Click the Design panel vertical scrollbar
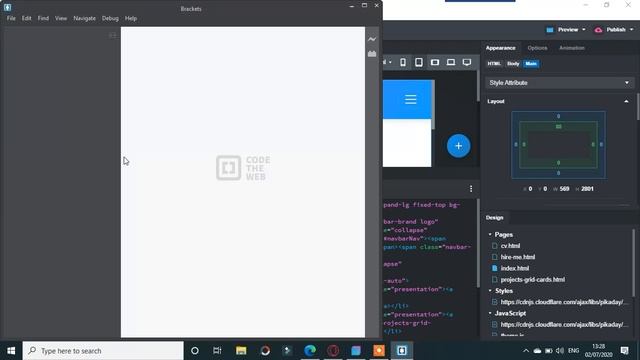 point(633,262)
